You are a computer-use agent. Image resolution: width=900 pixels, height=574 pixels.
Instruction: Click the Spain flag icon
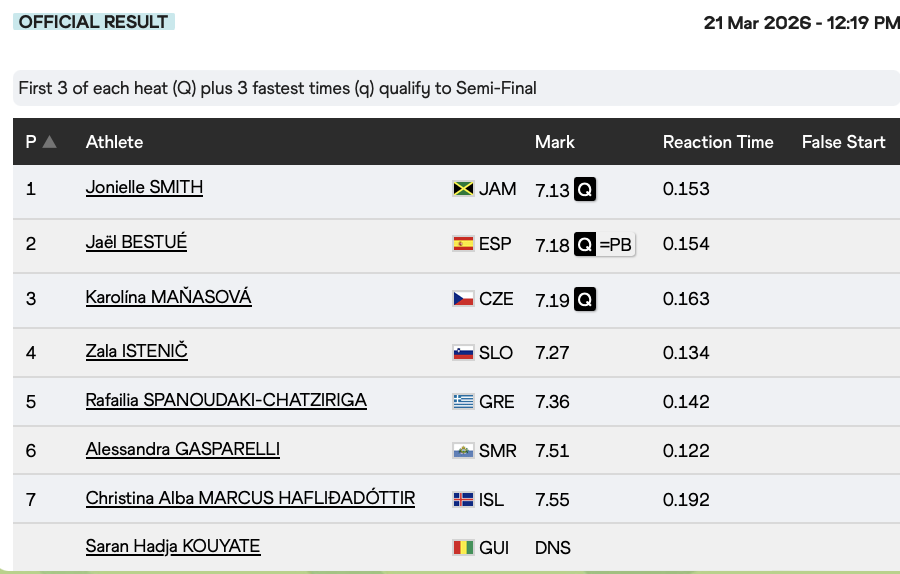click(x=463, y=244)
